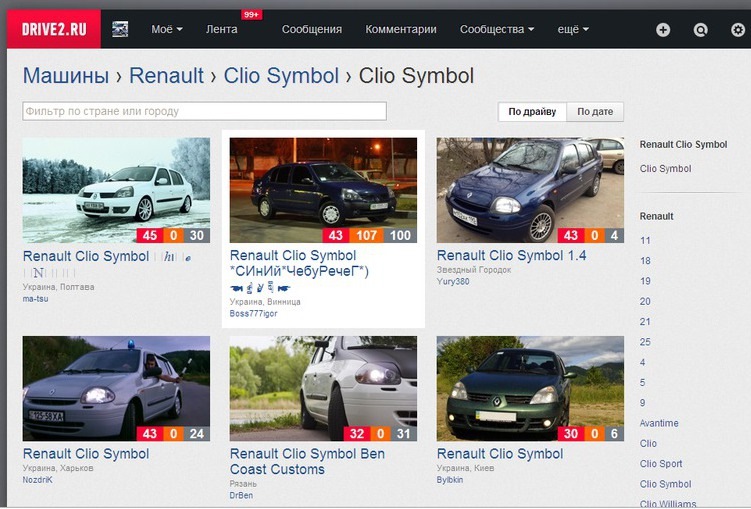Open Renault Clio Symbol title by Bylbkin
751x509 pixels.
pos(500,454)
